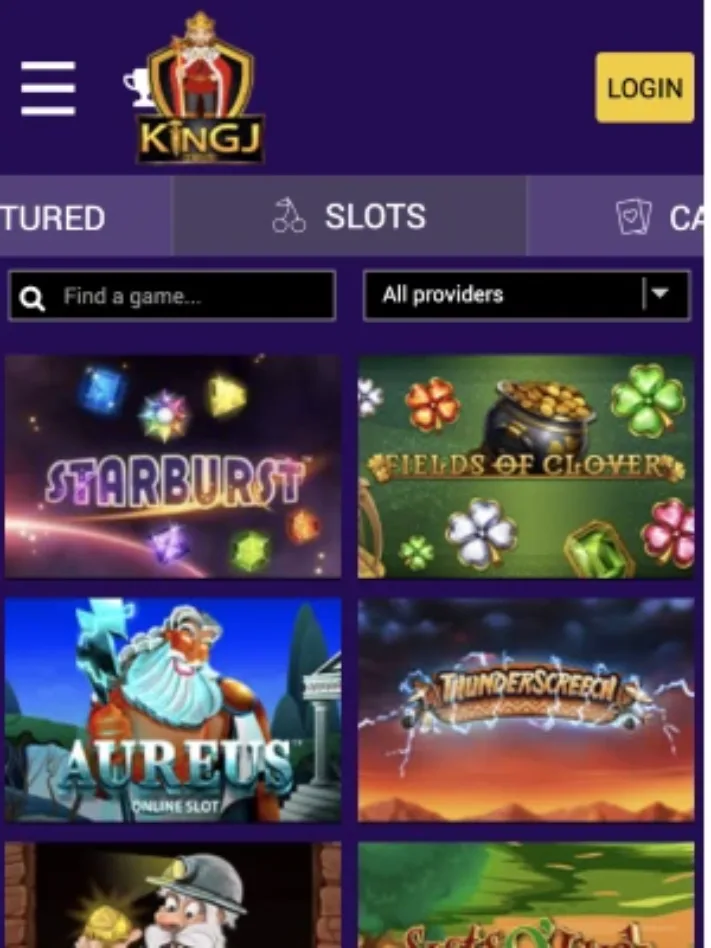Tap the playing cards icon tab
This screenshot has width=711, height=948.
pos(634,216)
